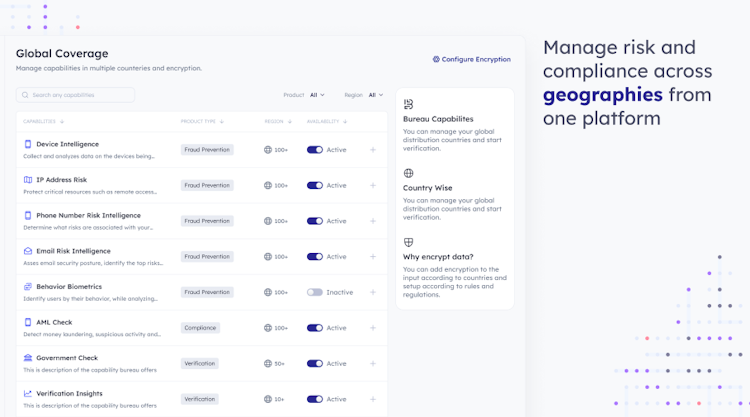
Task: Click the Behavior Biometrics icon
Action: click(x=28, y=286)
